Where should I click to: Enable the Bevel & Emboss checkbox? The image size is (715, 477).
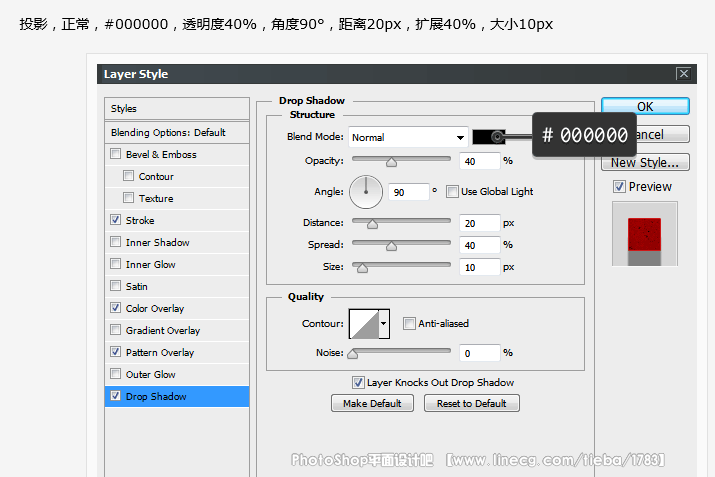[x=116, y=155]
